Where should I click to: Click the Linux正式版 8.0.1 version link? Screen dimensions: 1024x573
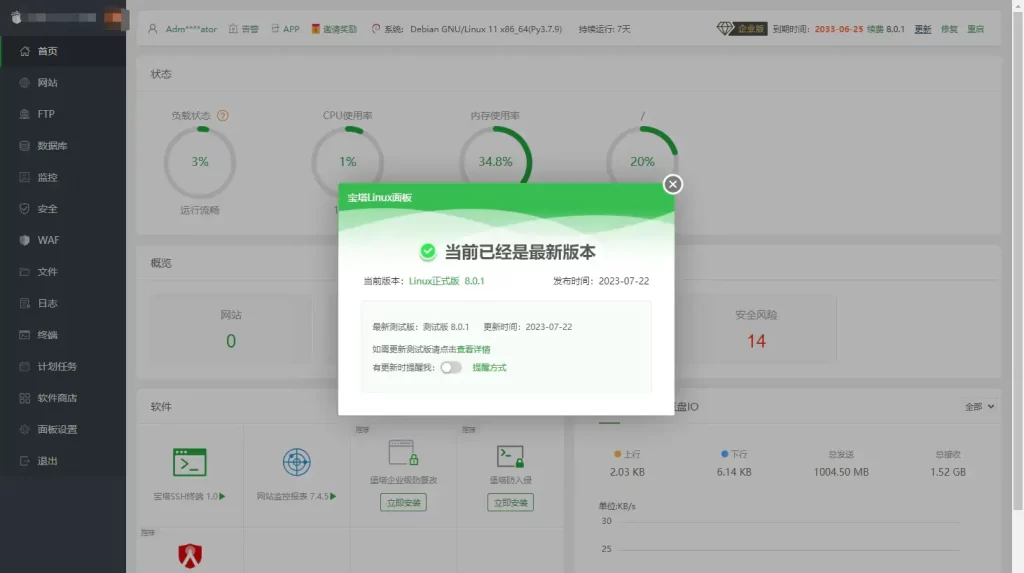[x=447, y=281]
